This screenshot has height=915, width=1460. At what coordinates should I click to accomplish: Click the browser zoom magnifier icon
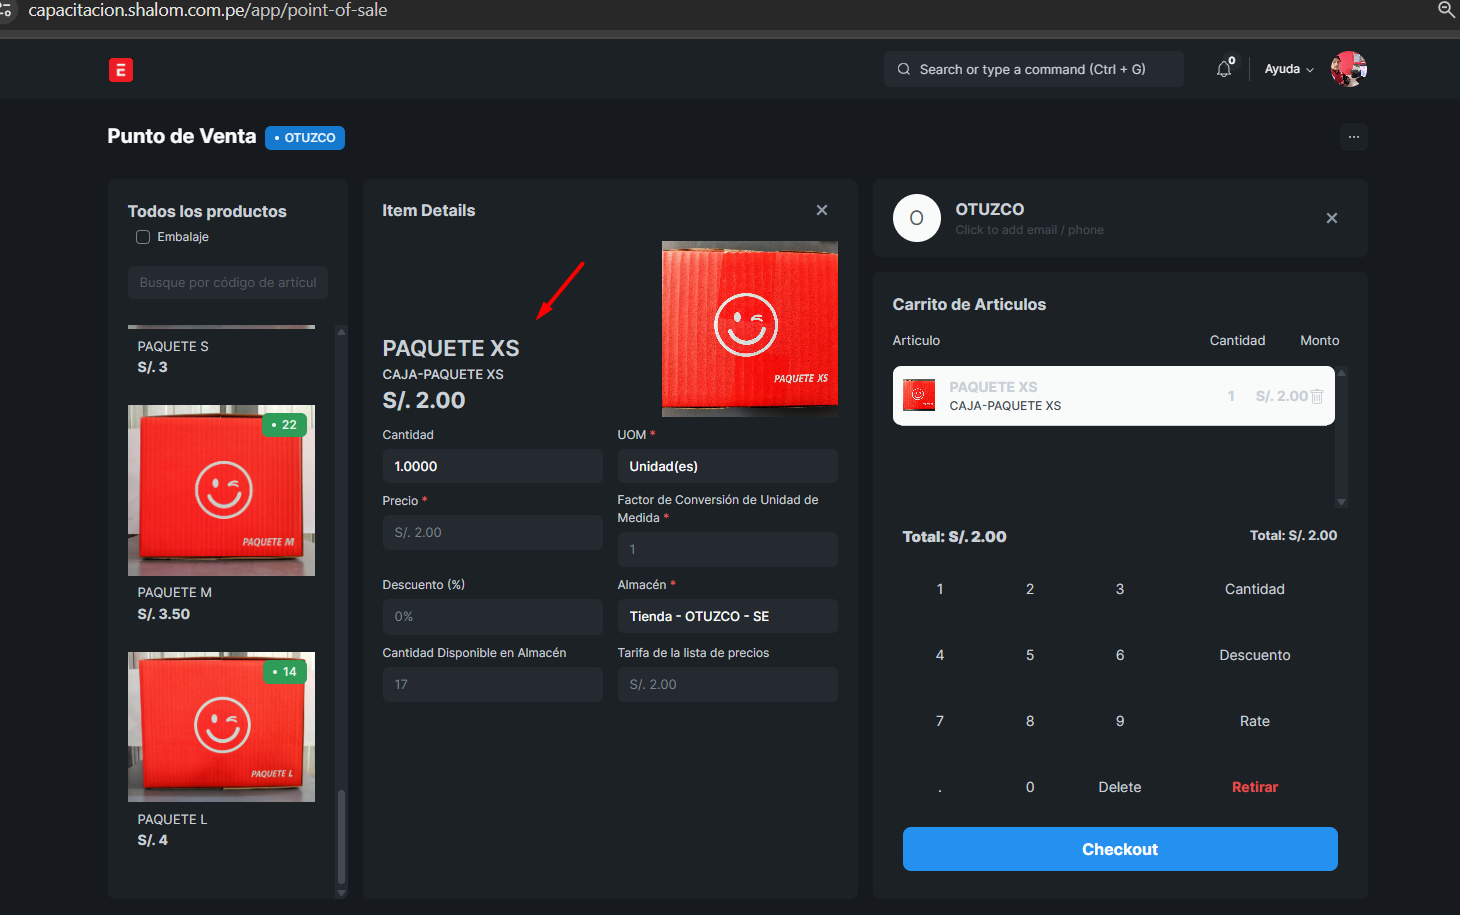coord(1446,10)
